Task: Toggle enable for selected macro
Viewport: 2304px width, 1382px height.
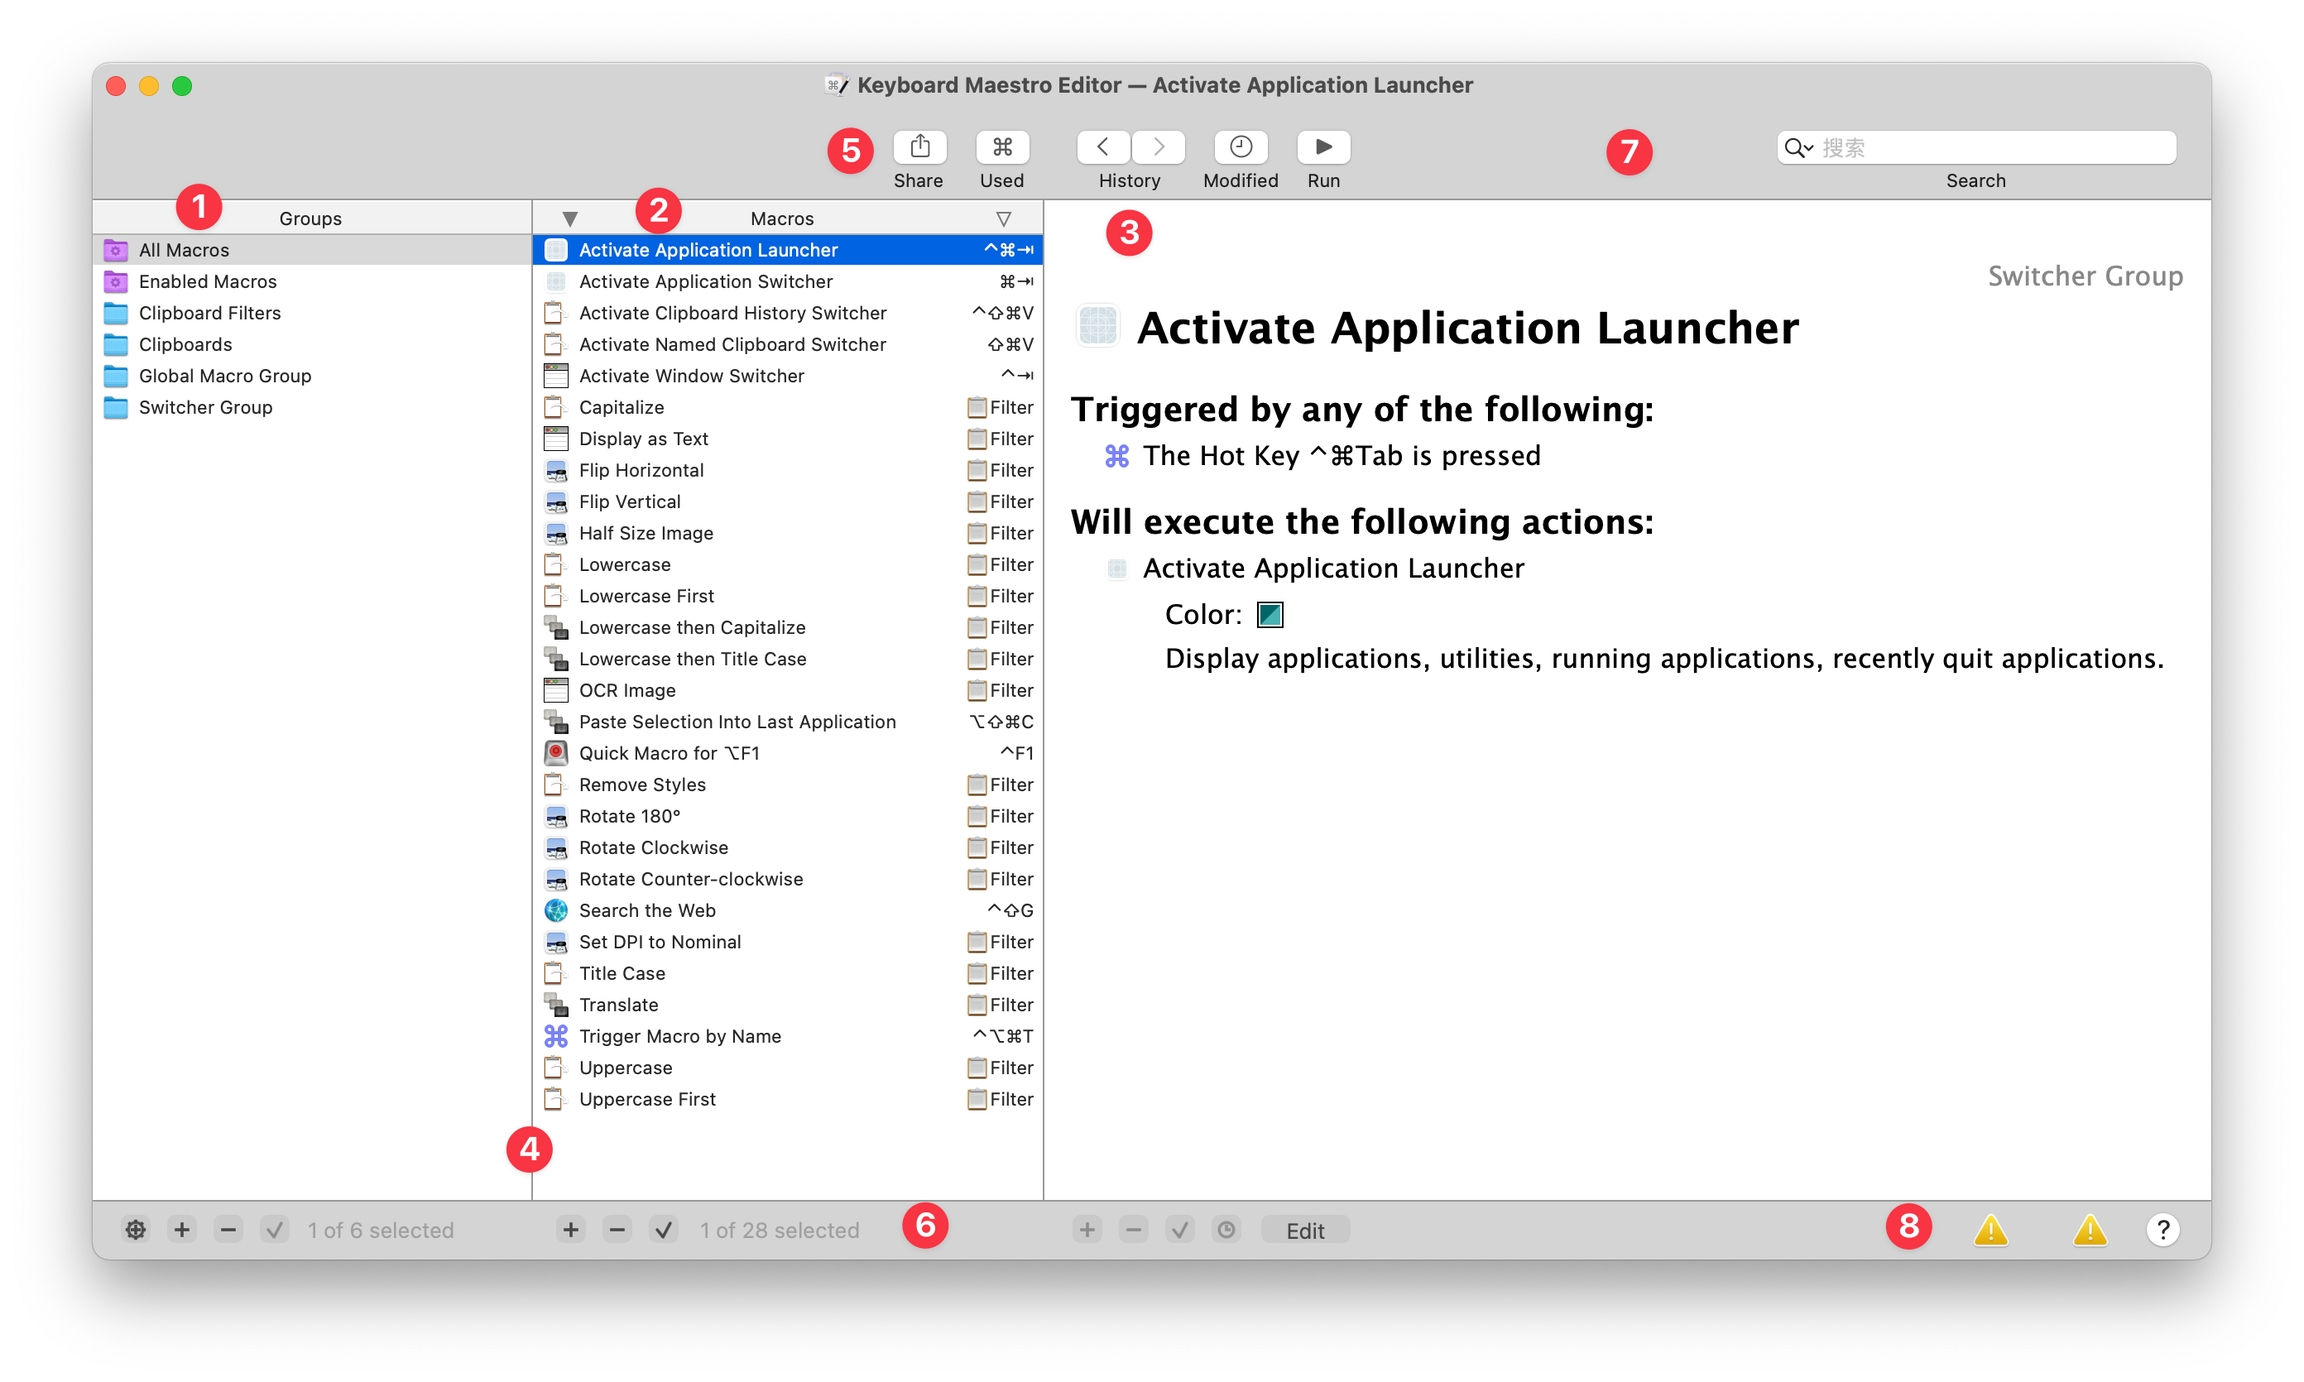Action: click(664, 1229)
